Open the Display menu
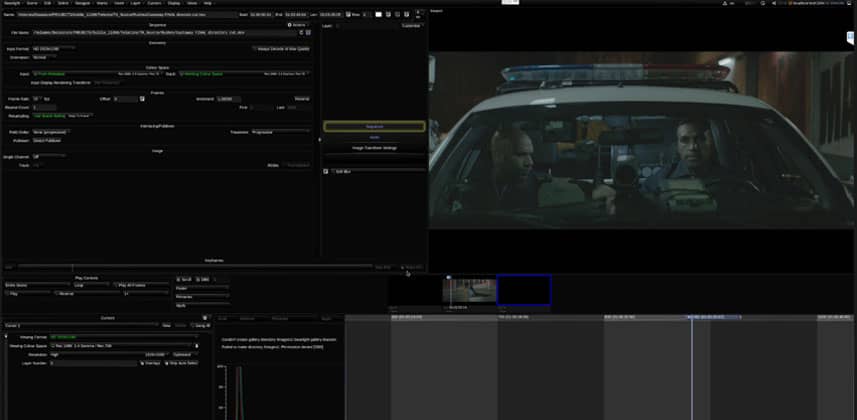This screenshot has height=420, width=857. click(174, 3)
